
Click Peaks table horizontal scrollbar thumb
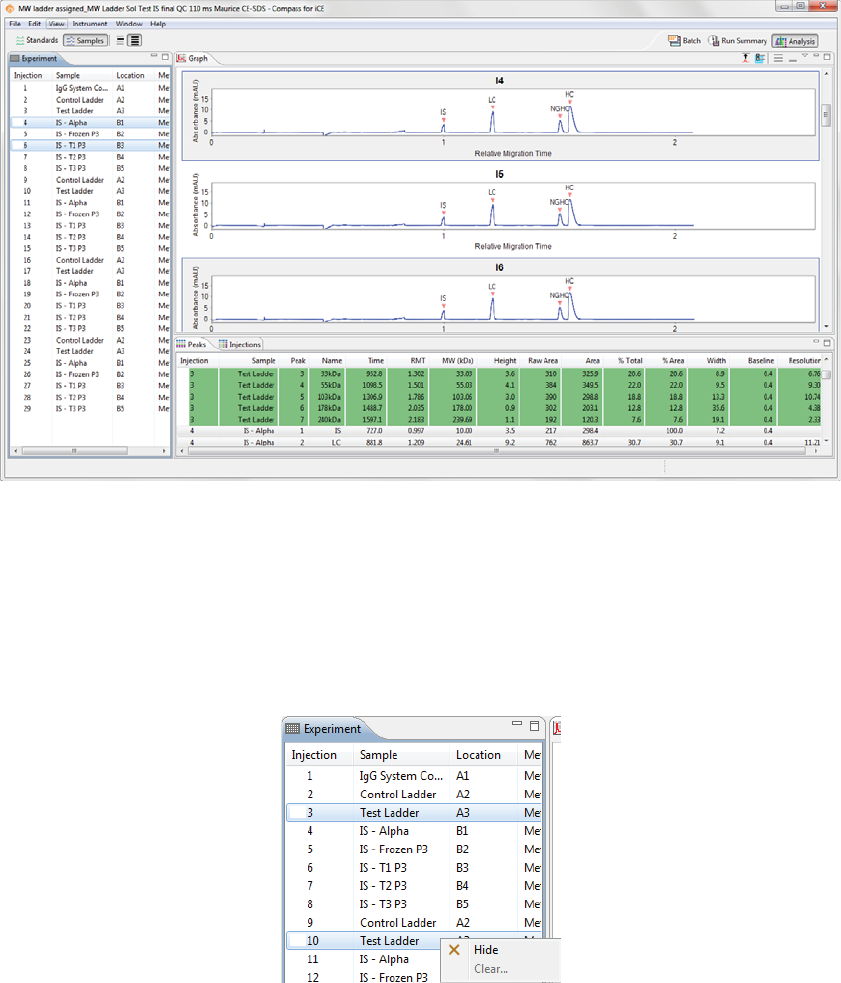pyautogui.click(x=496, y=451)
